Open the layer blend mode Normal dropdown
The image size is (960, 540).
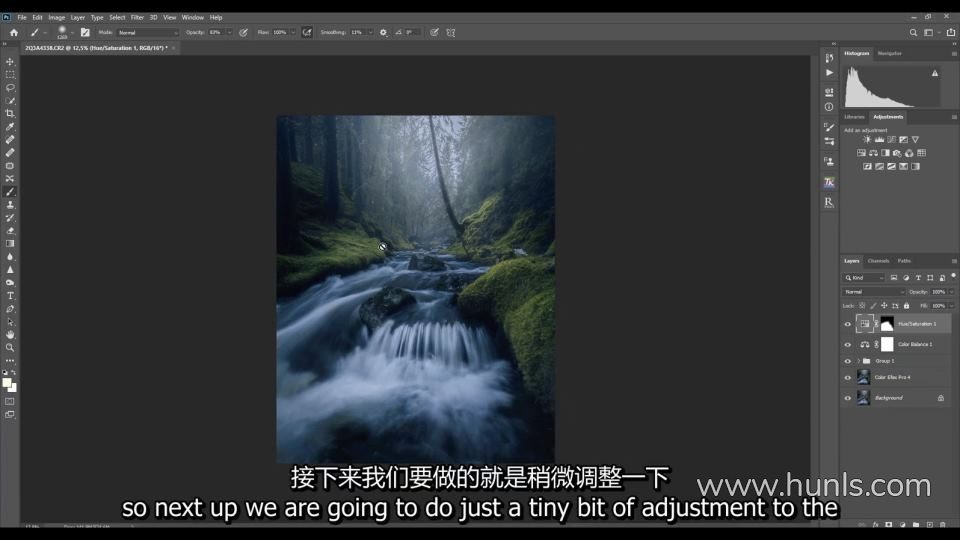pos(874,292)
